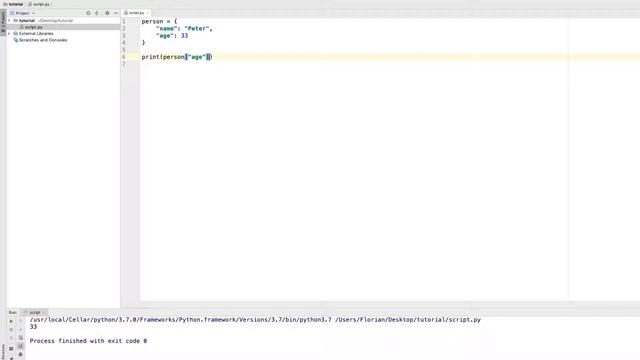Select External Libraries in the Project tree
640x360 pixels.
[x=36, y=33]
